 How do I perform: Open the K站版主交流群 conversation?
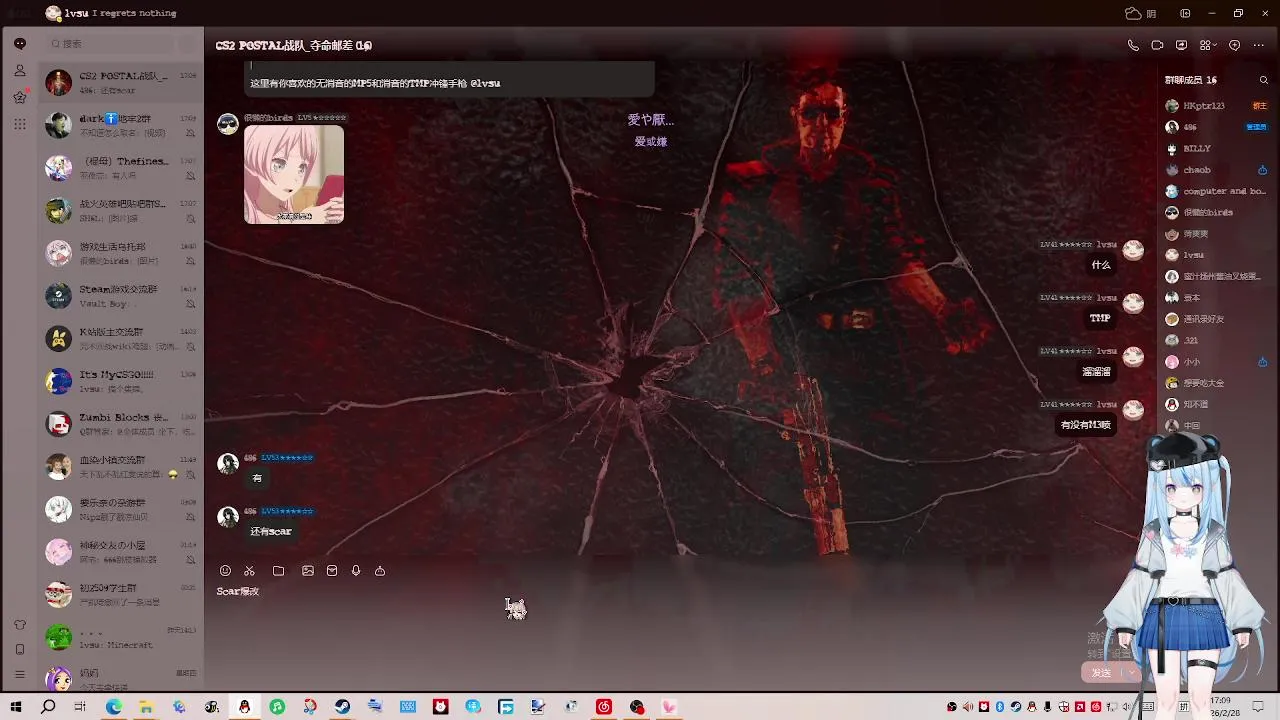point(121,339)
